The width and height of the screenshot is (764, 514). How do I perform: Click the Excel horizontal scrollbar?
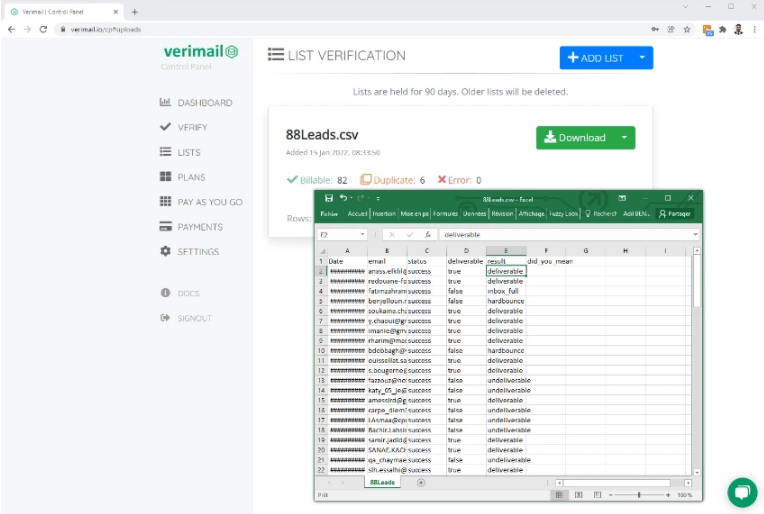click(617, 483)
